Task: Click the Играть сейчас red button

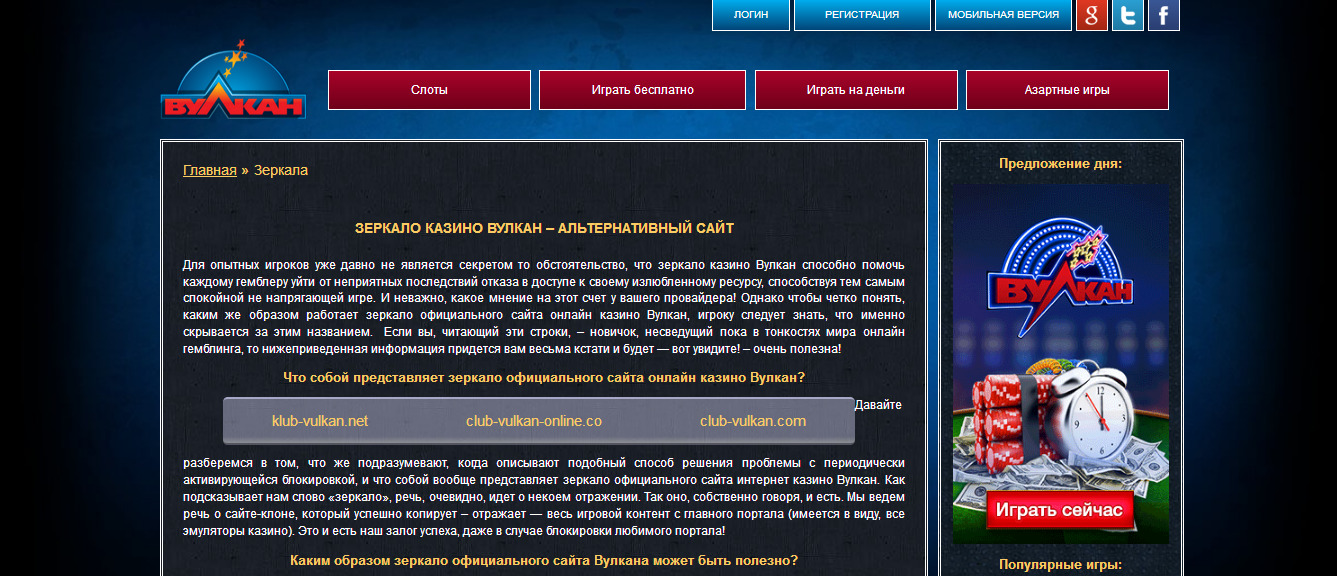Action: point(1060,510)
